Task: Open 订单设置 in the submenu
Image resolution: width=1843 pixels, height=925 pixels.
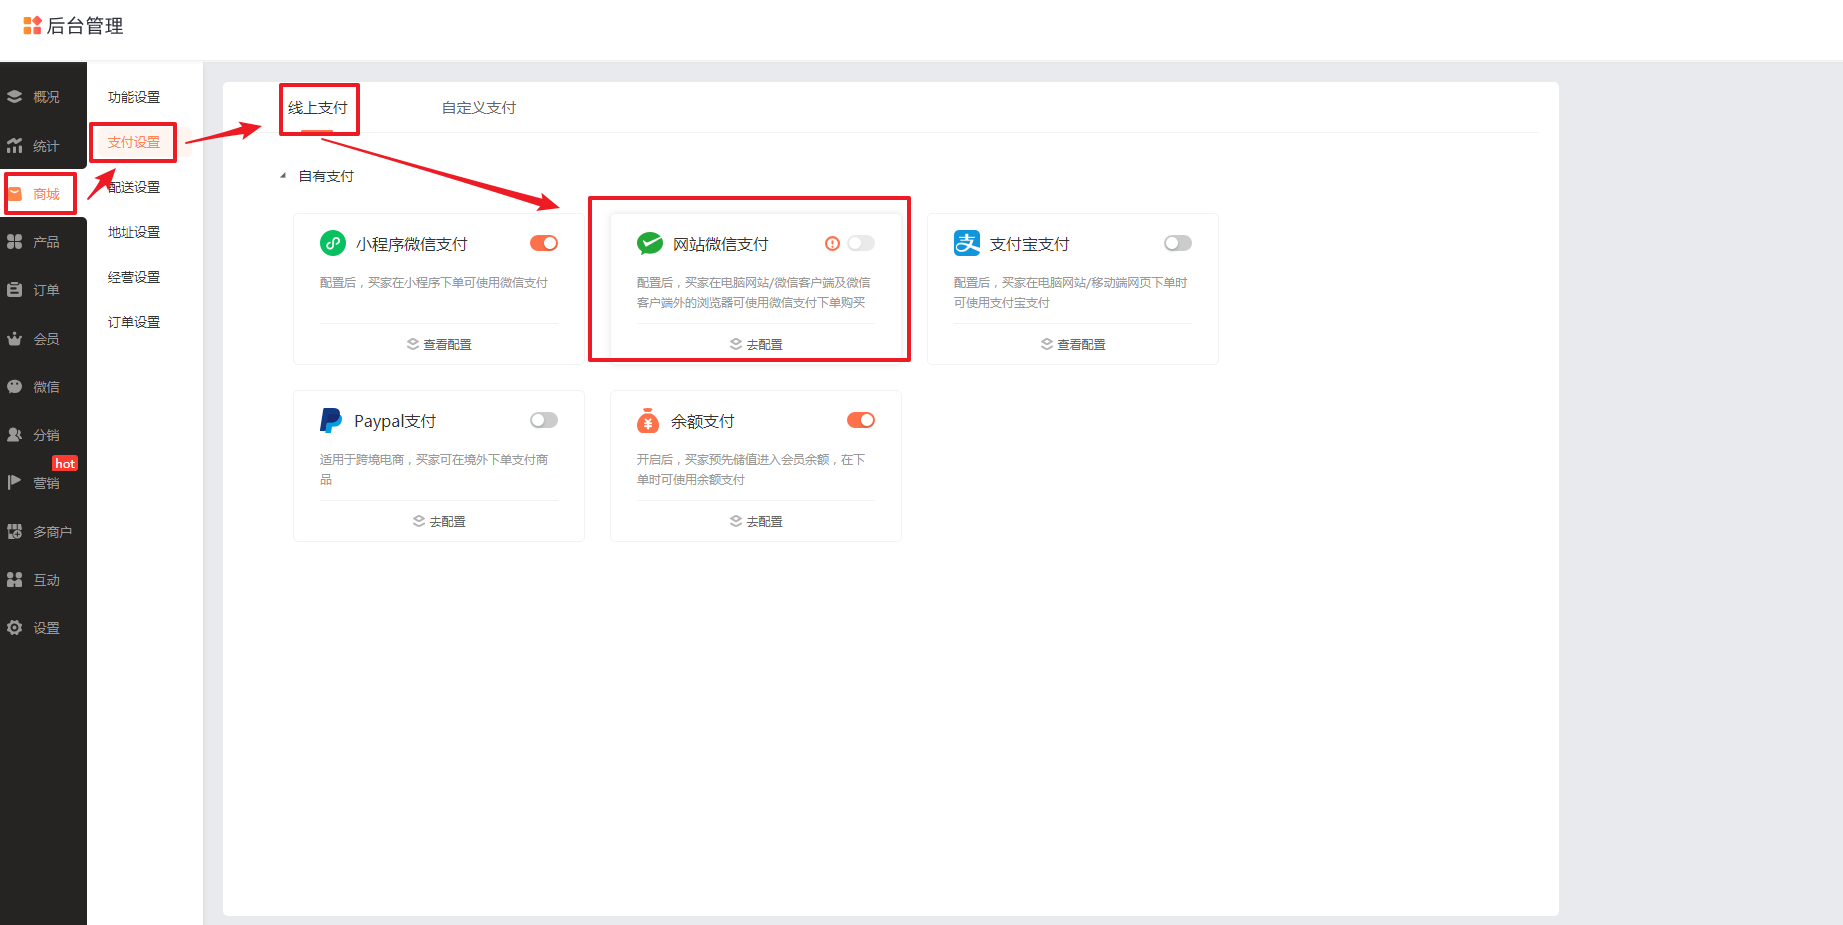Action: pos(134,322)
